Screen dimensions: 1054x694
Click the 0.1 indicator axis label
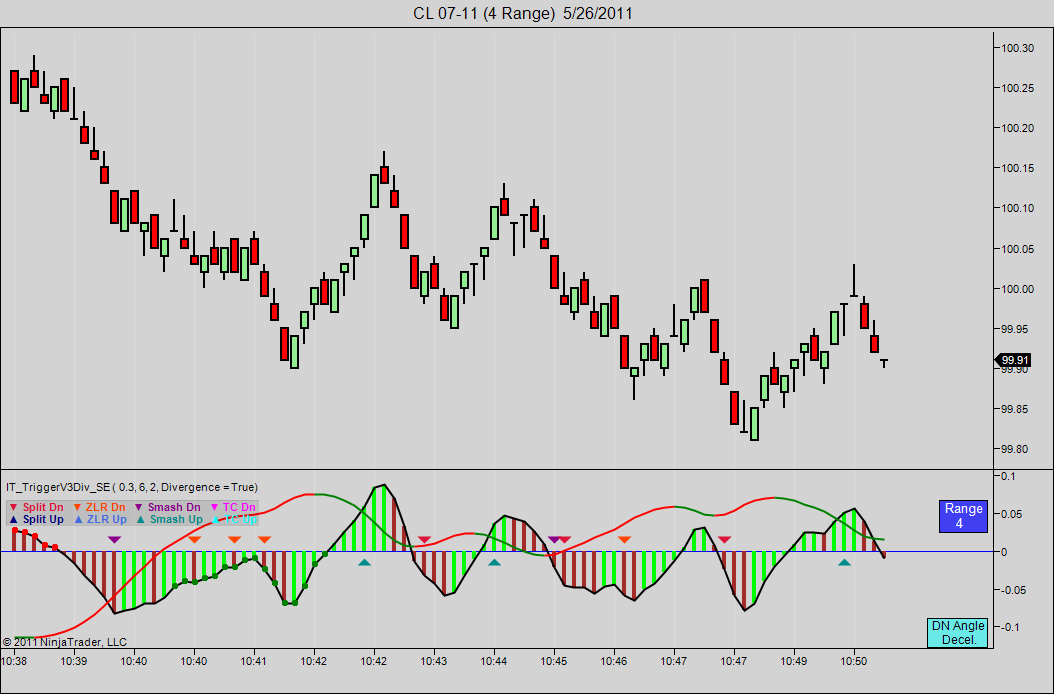(x=1008, y=477)
